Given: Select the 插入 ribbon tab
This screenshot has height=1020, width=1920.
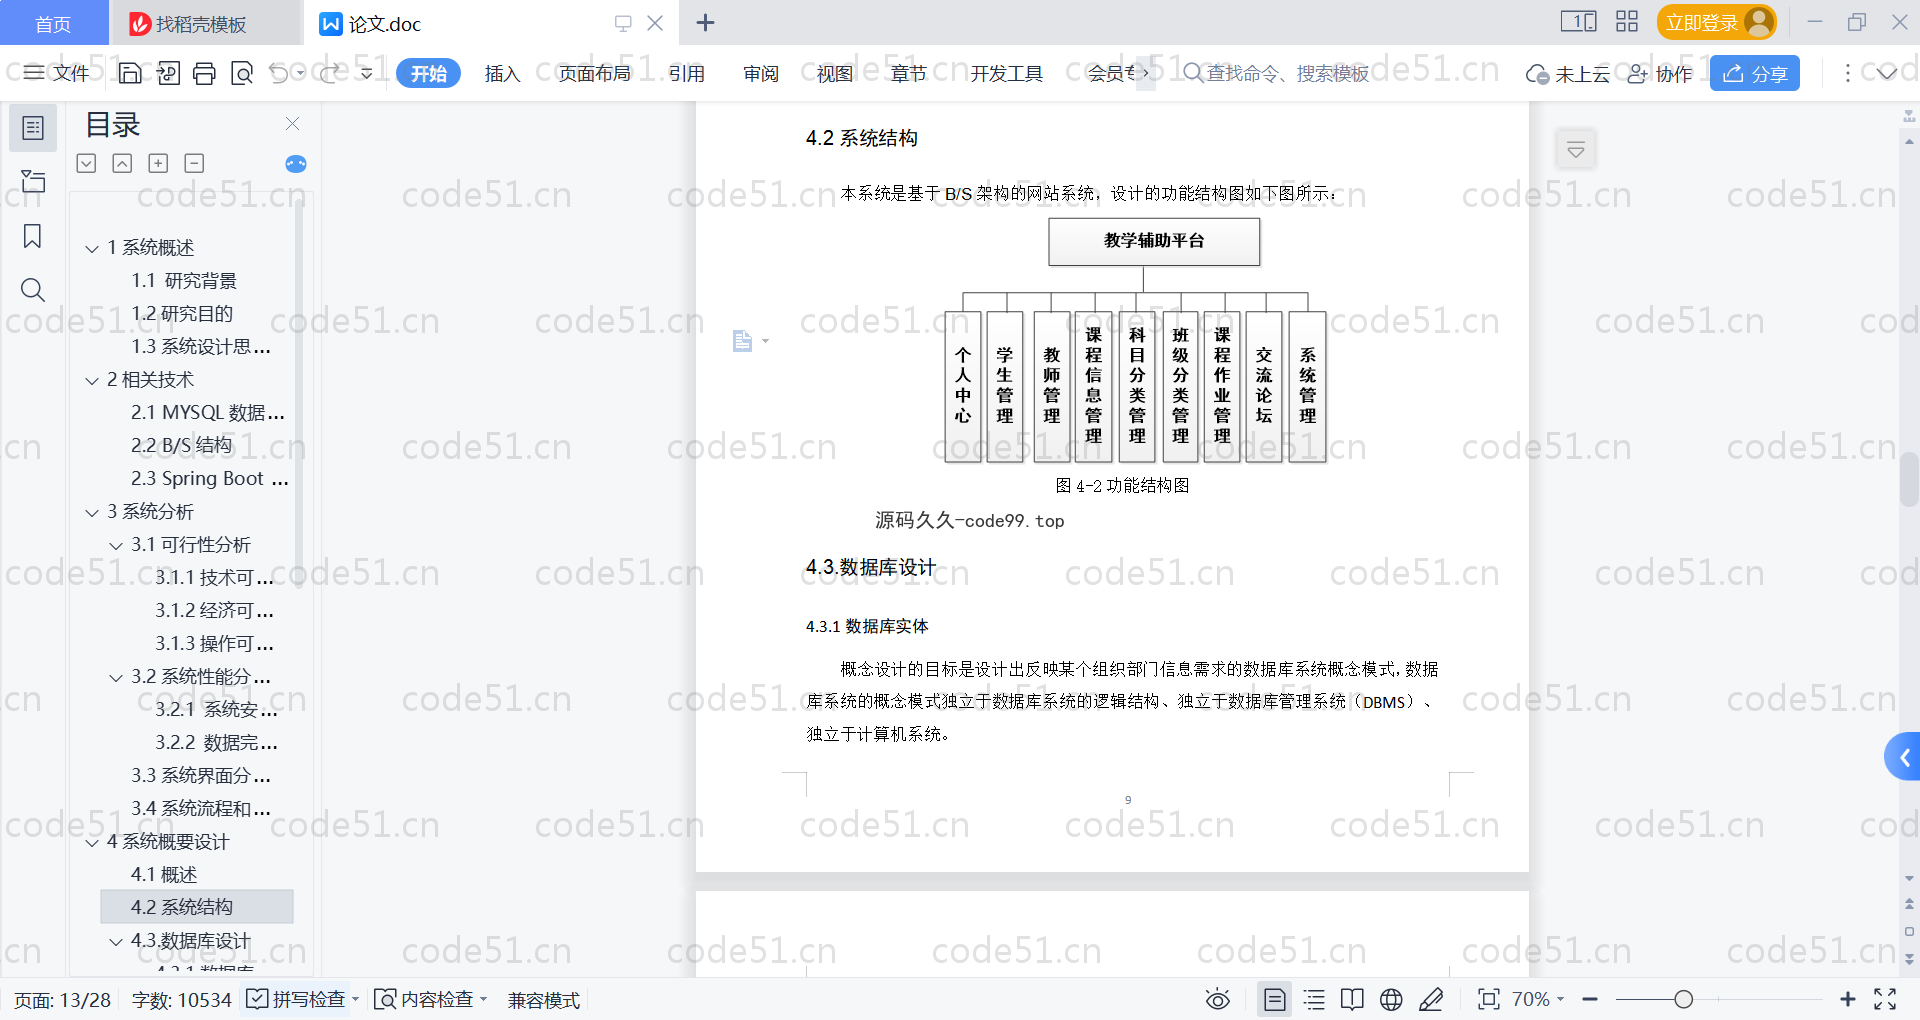Looking at the screenshot, I should pos(502,73).
